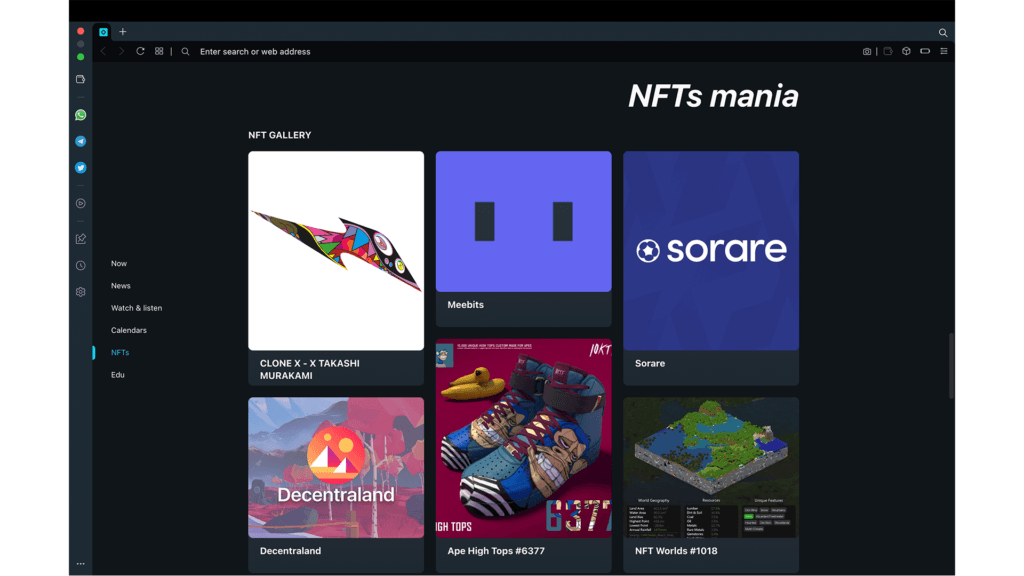Image resolution: width=1024 pixels, height=576 pixels.
Task: Take a snapshot with camera icon
Action: 867,52
